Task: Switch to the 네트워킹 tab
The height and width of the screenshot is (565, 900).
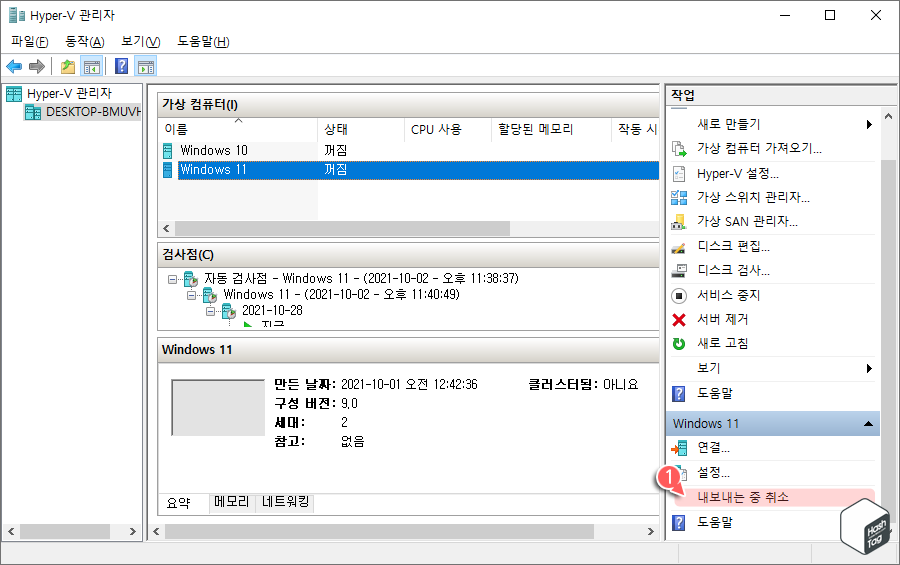Action: [x=285, y=502]
